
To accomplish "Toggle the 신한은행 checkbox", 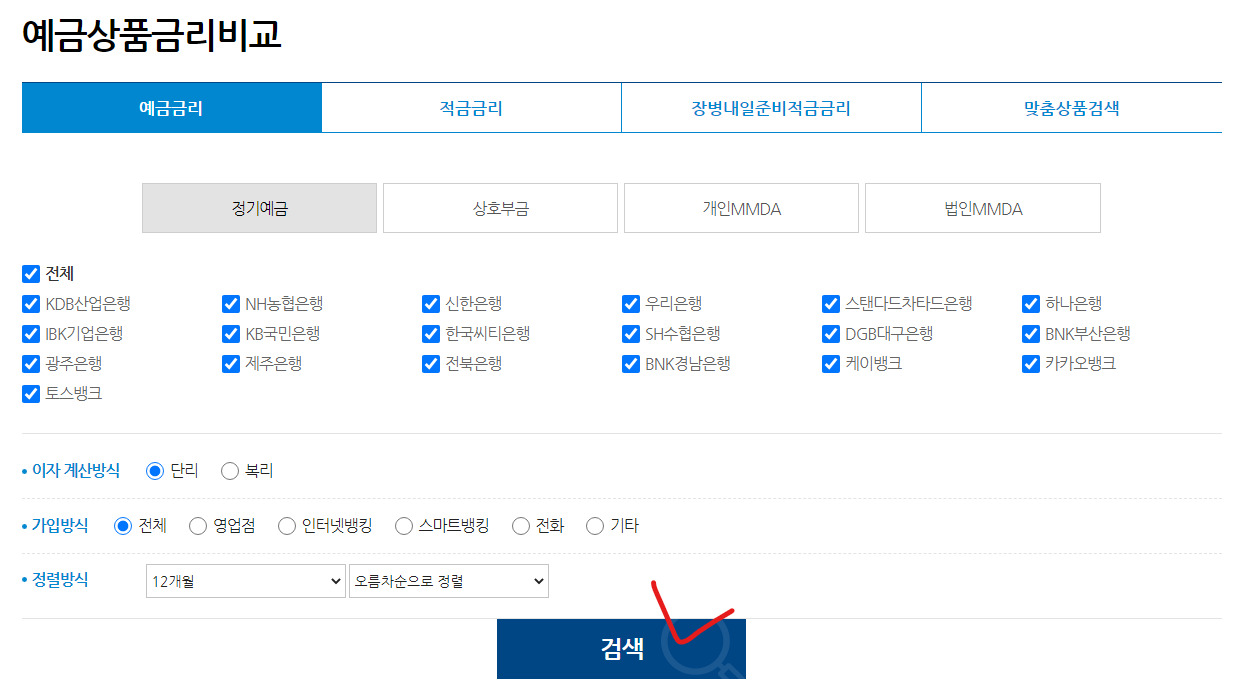I will (431, 304).
